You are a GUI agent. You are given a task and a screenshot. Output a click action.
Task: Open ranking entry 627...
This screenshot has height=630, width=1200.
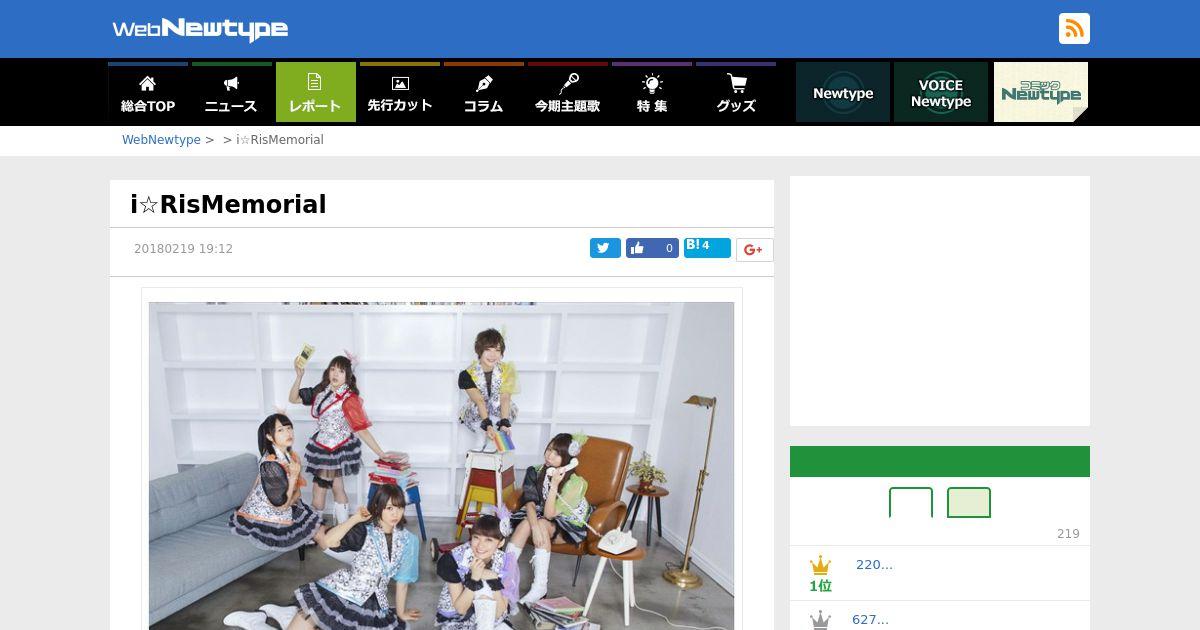(870, 620)
